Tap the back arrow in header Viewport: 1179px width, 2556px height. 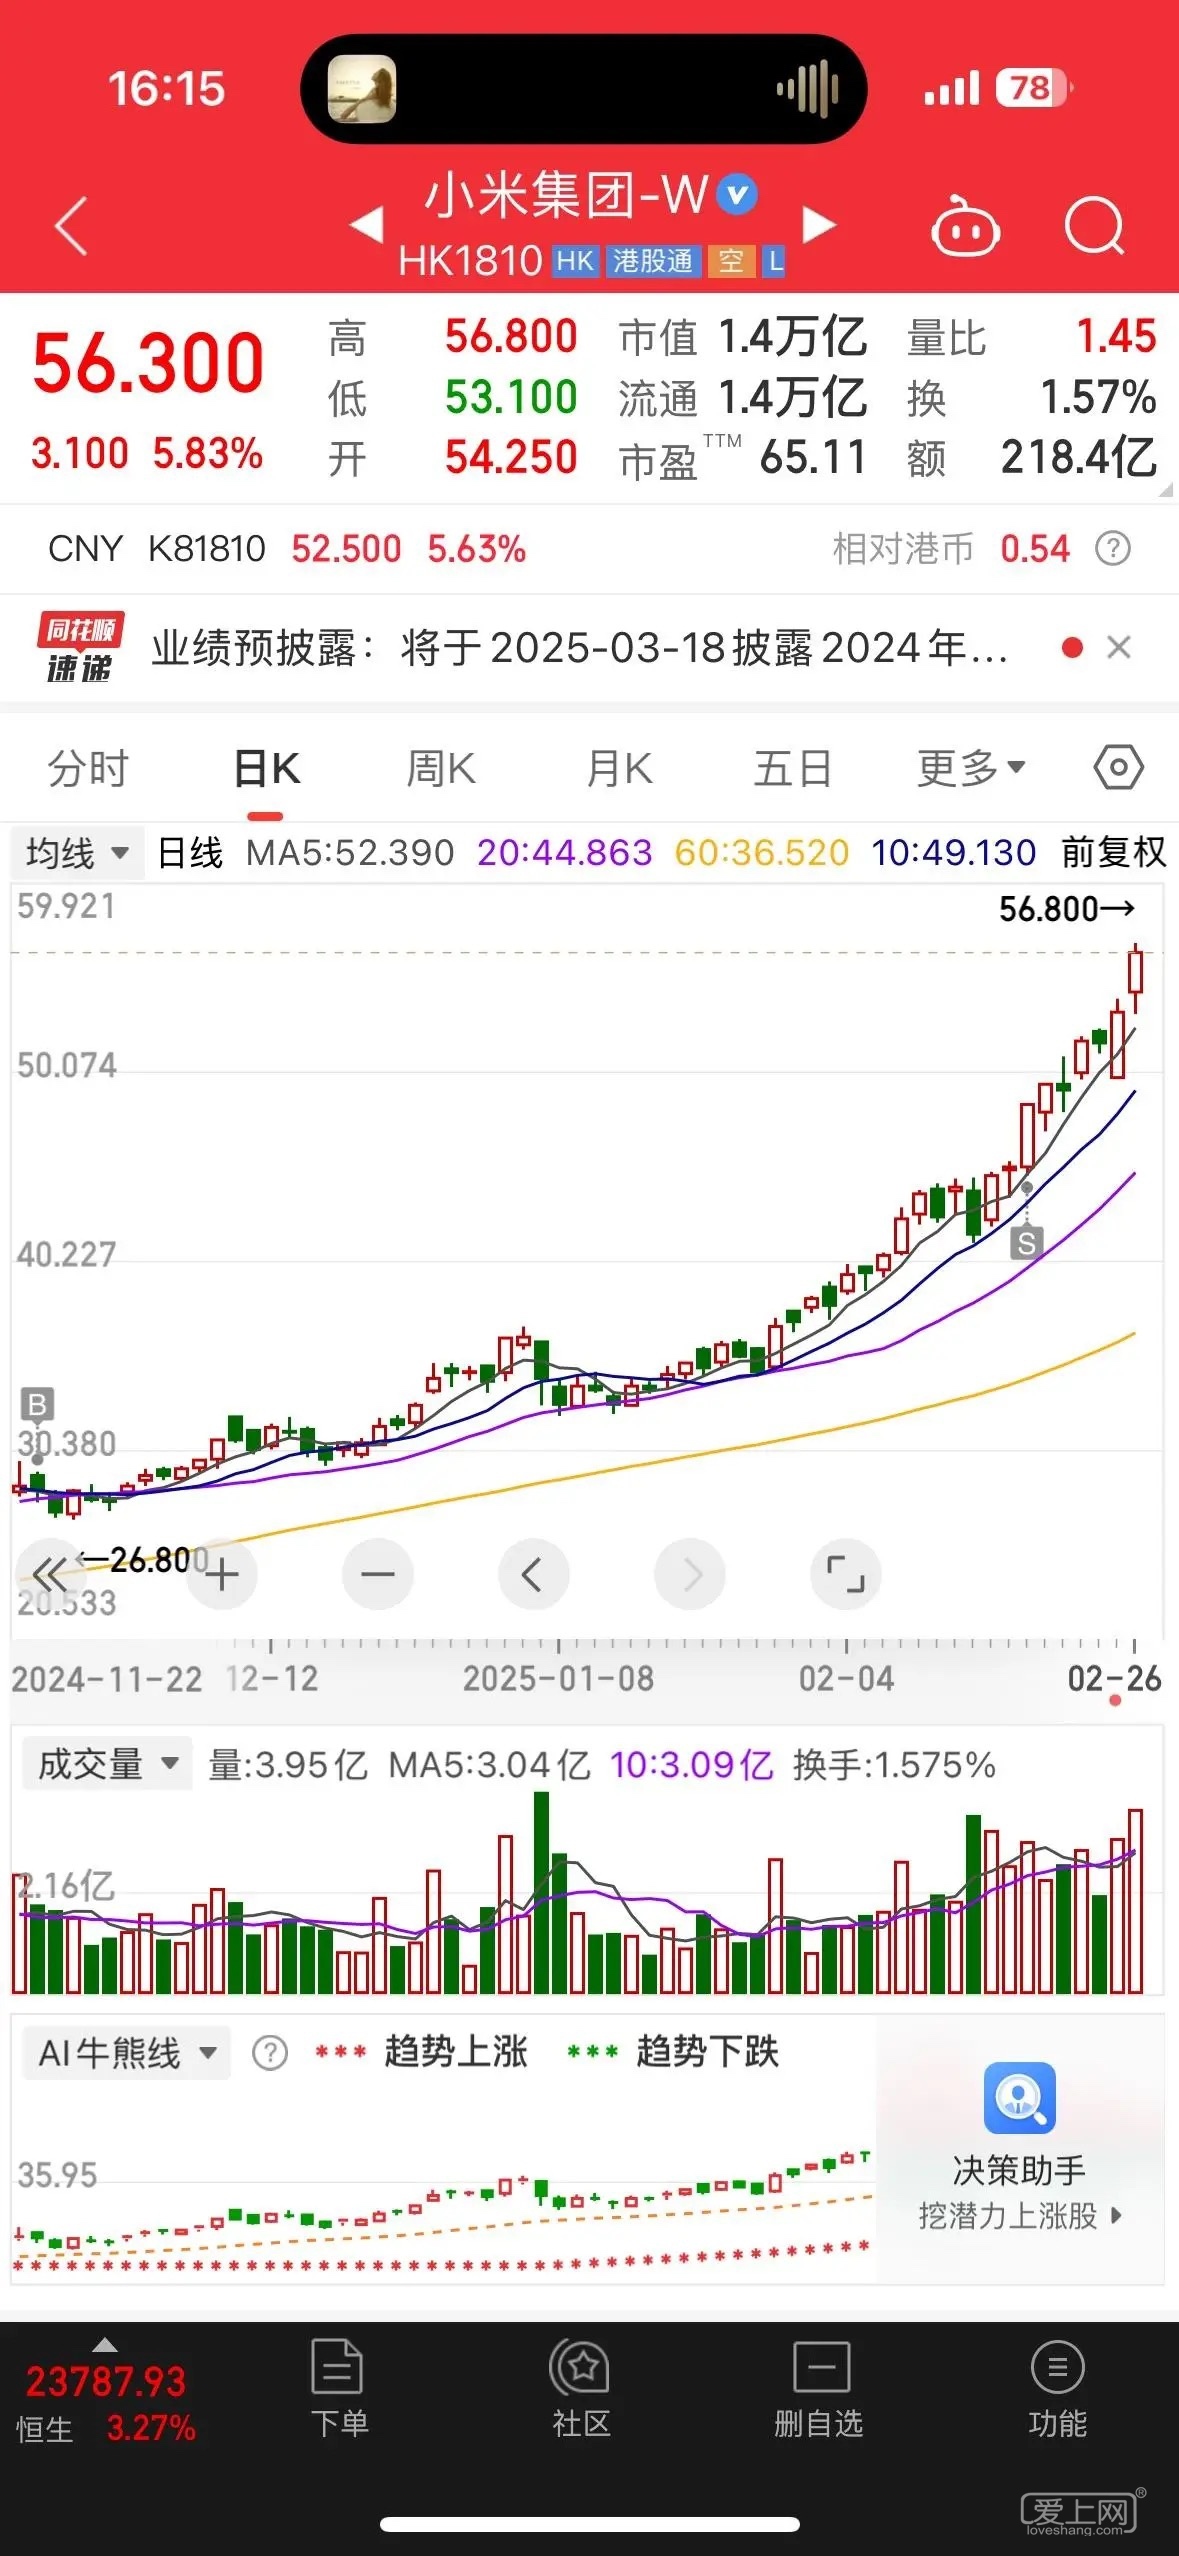coord(71,226)
